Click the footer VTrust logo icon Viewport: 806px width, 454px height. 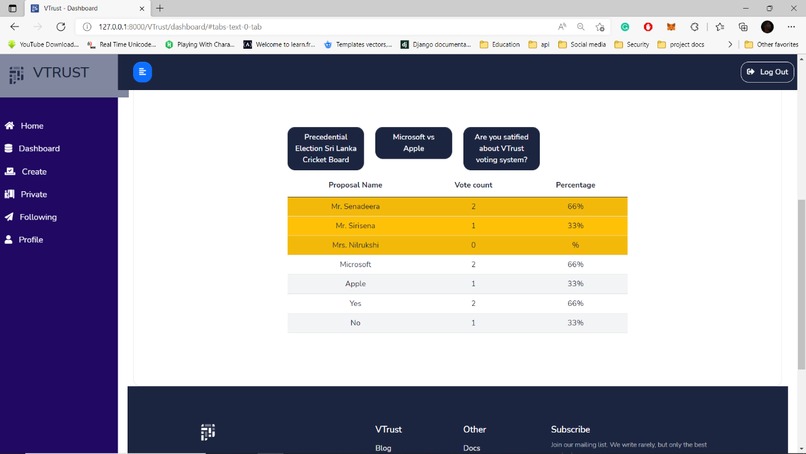point(208,432)
